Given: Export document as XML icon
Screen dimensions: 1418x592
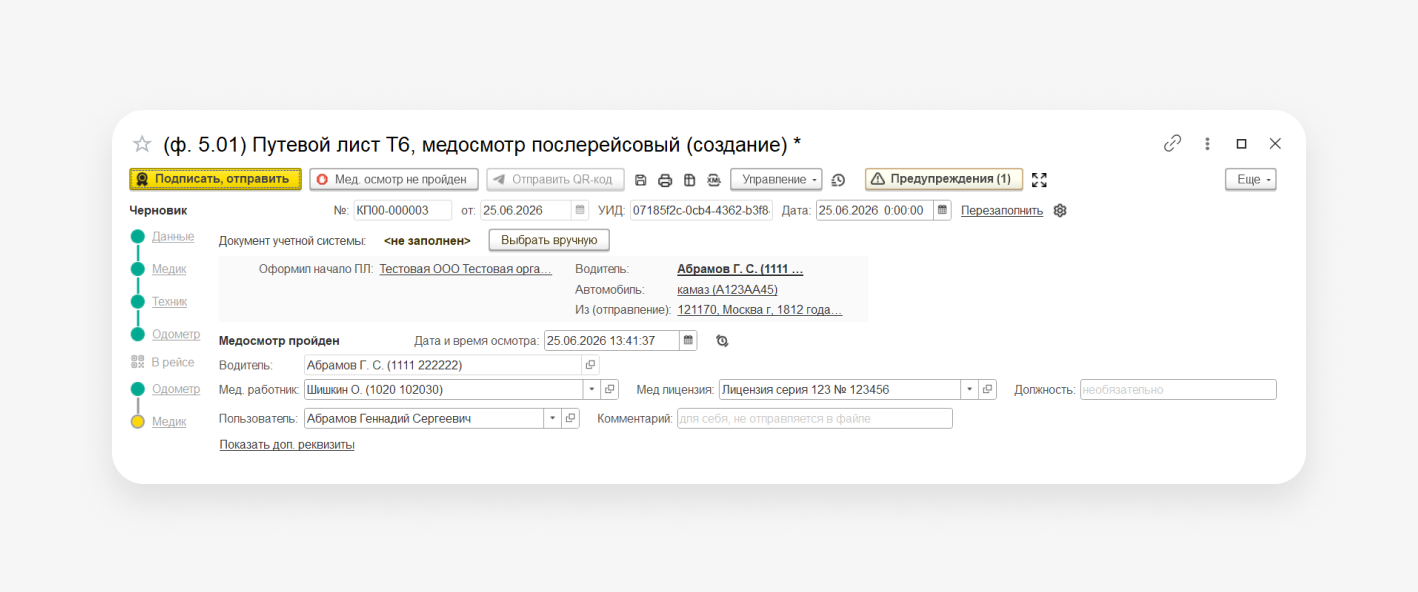Looking at the screenshot, I should point(714,180).
